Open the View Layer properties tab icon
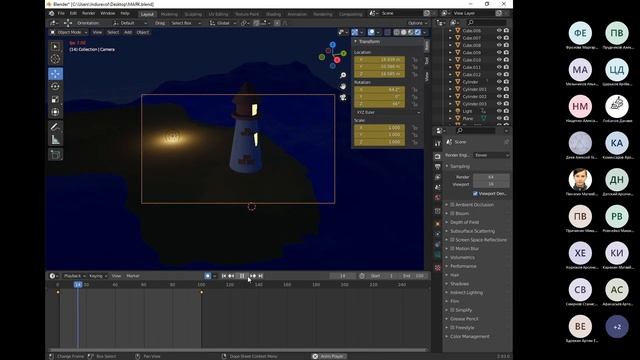The image size is (640, 360). pyautogui.click(x=438, y=177)
